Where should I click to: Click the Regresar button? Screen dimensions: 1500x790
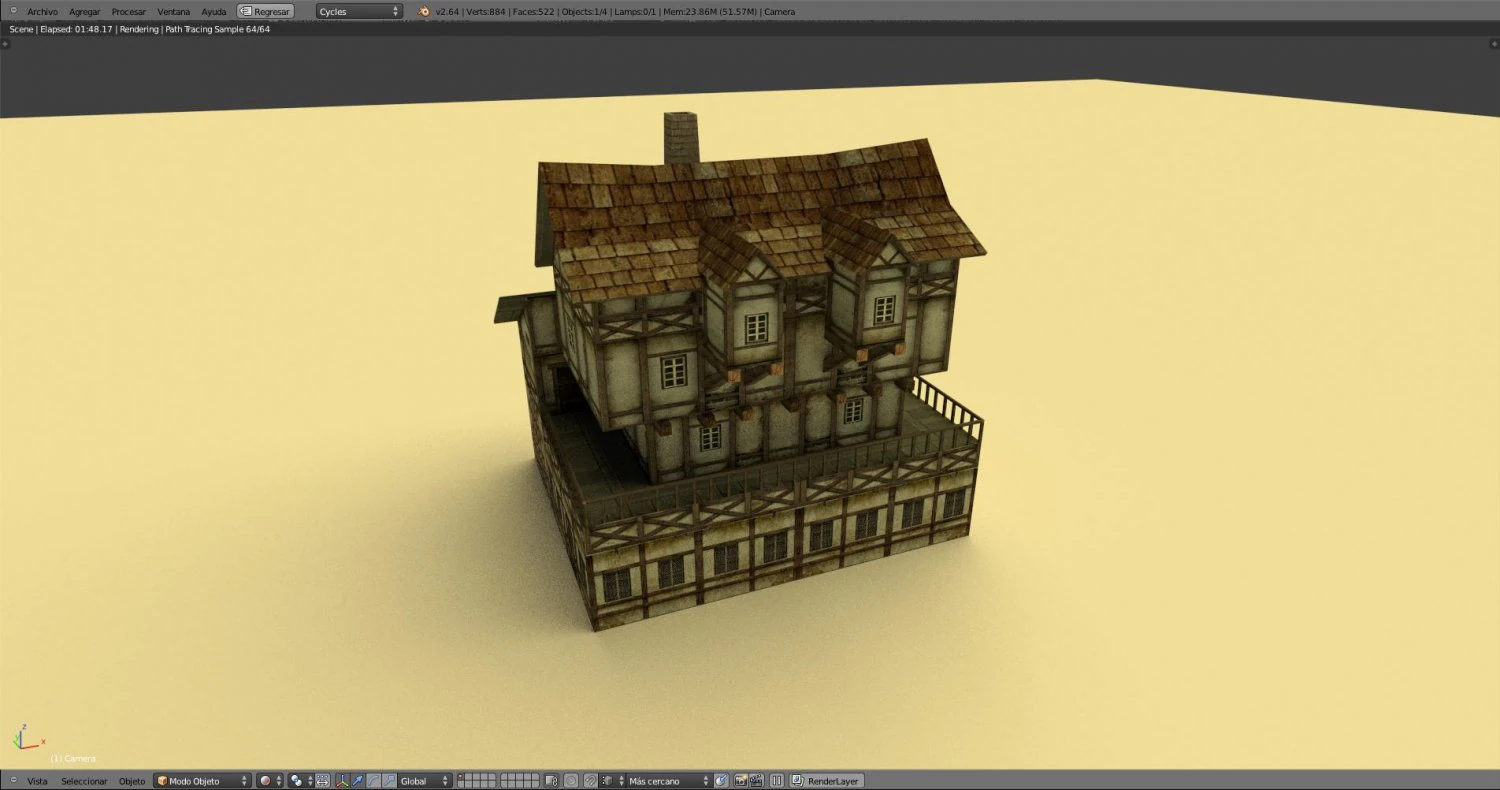(x=265, y=11)
